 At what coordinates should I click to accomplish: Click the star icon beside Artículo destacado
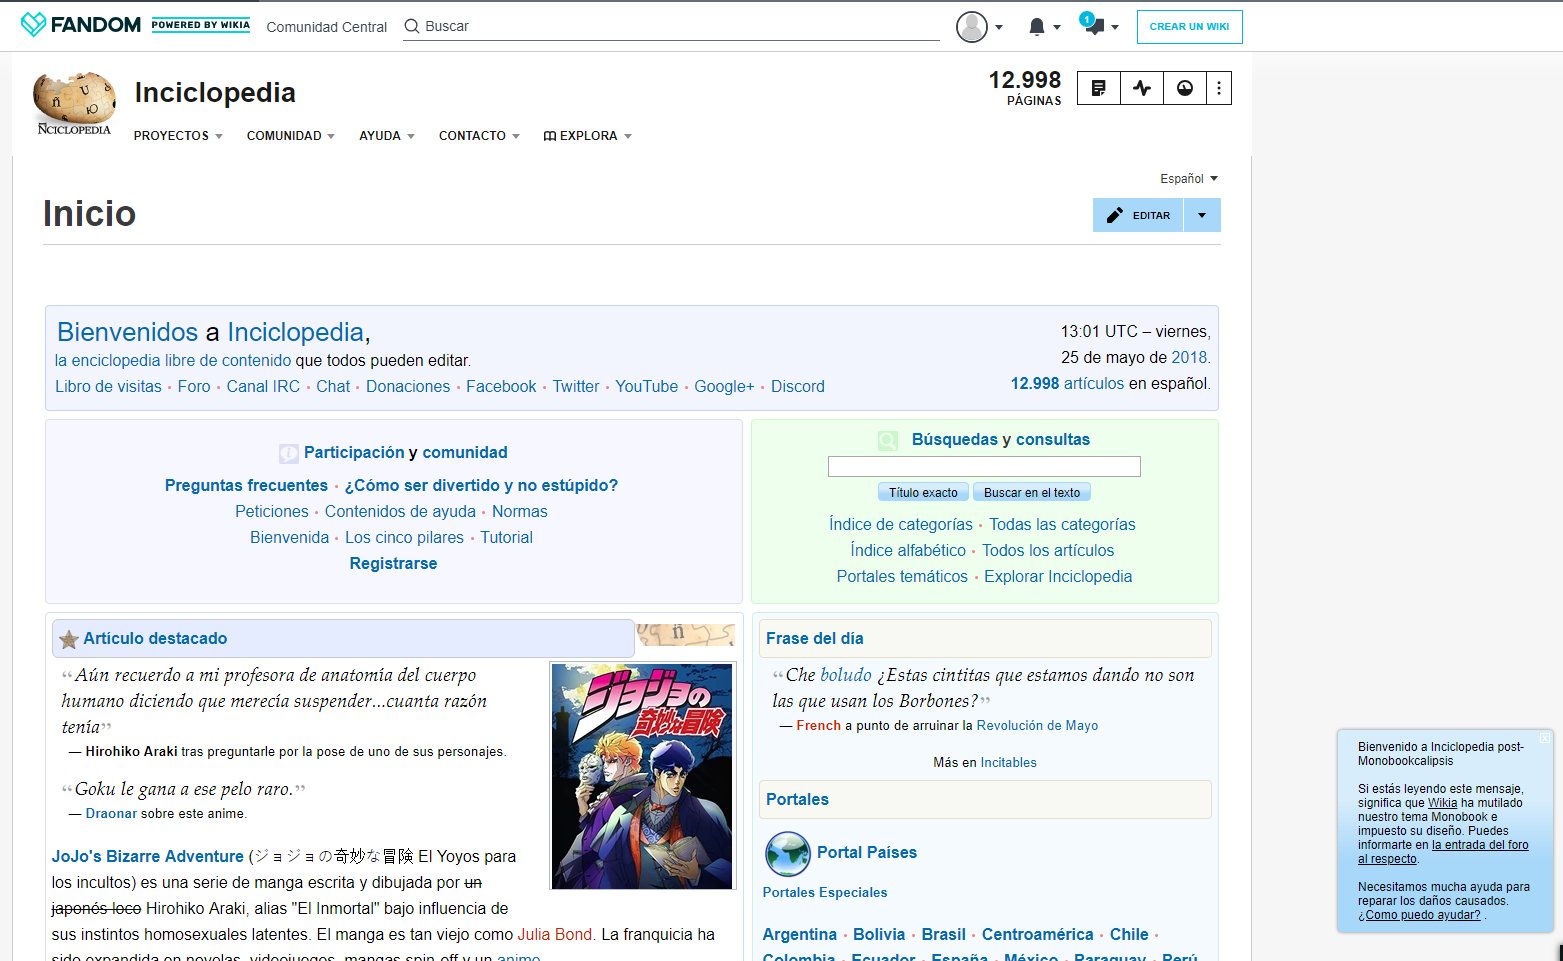click(69, 639)
